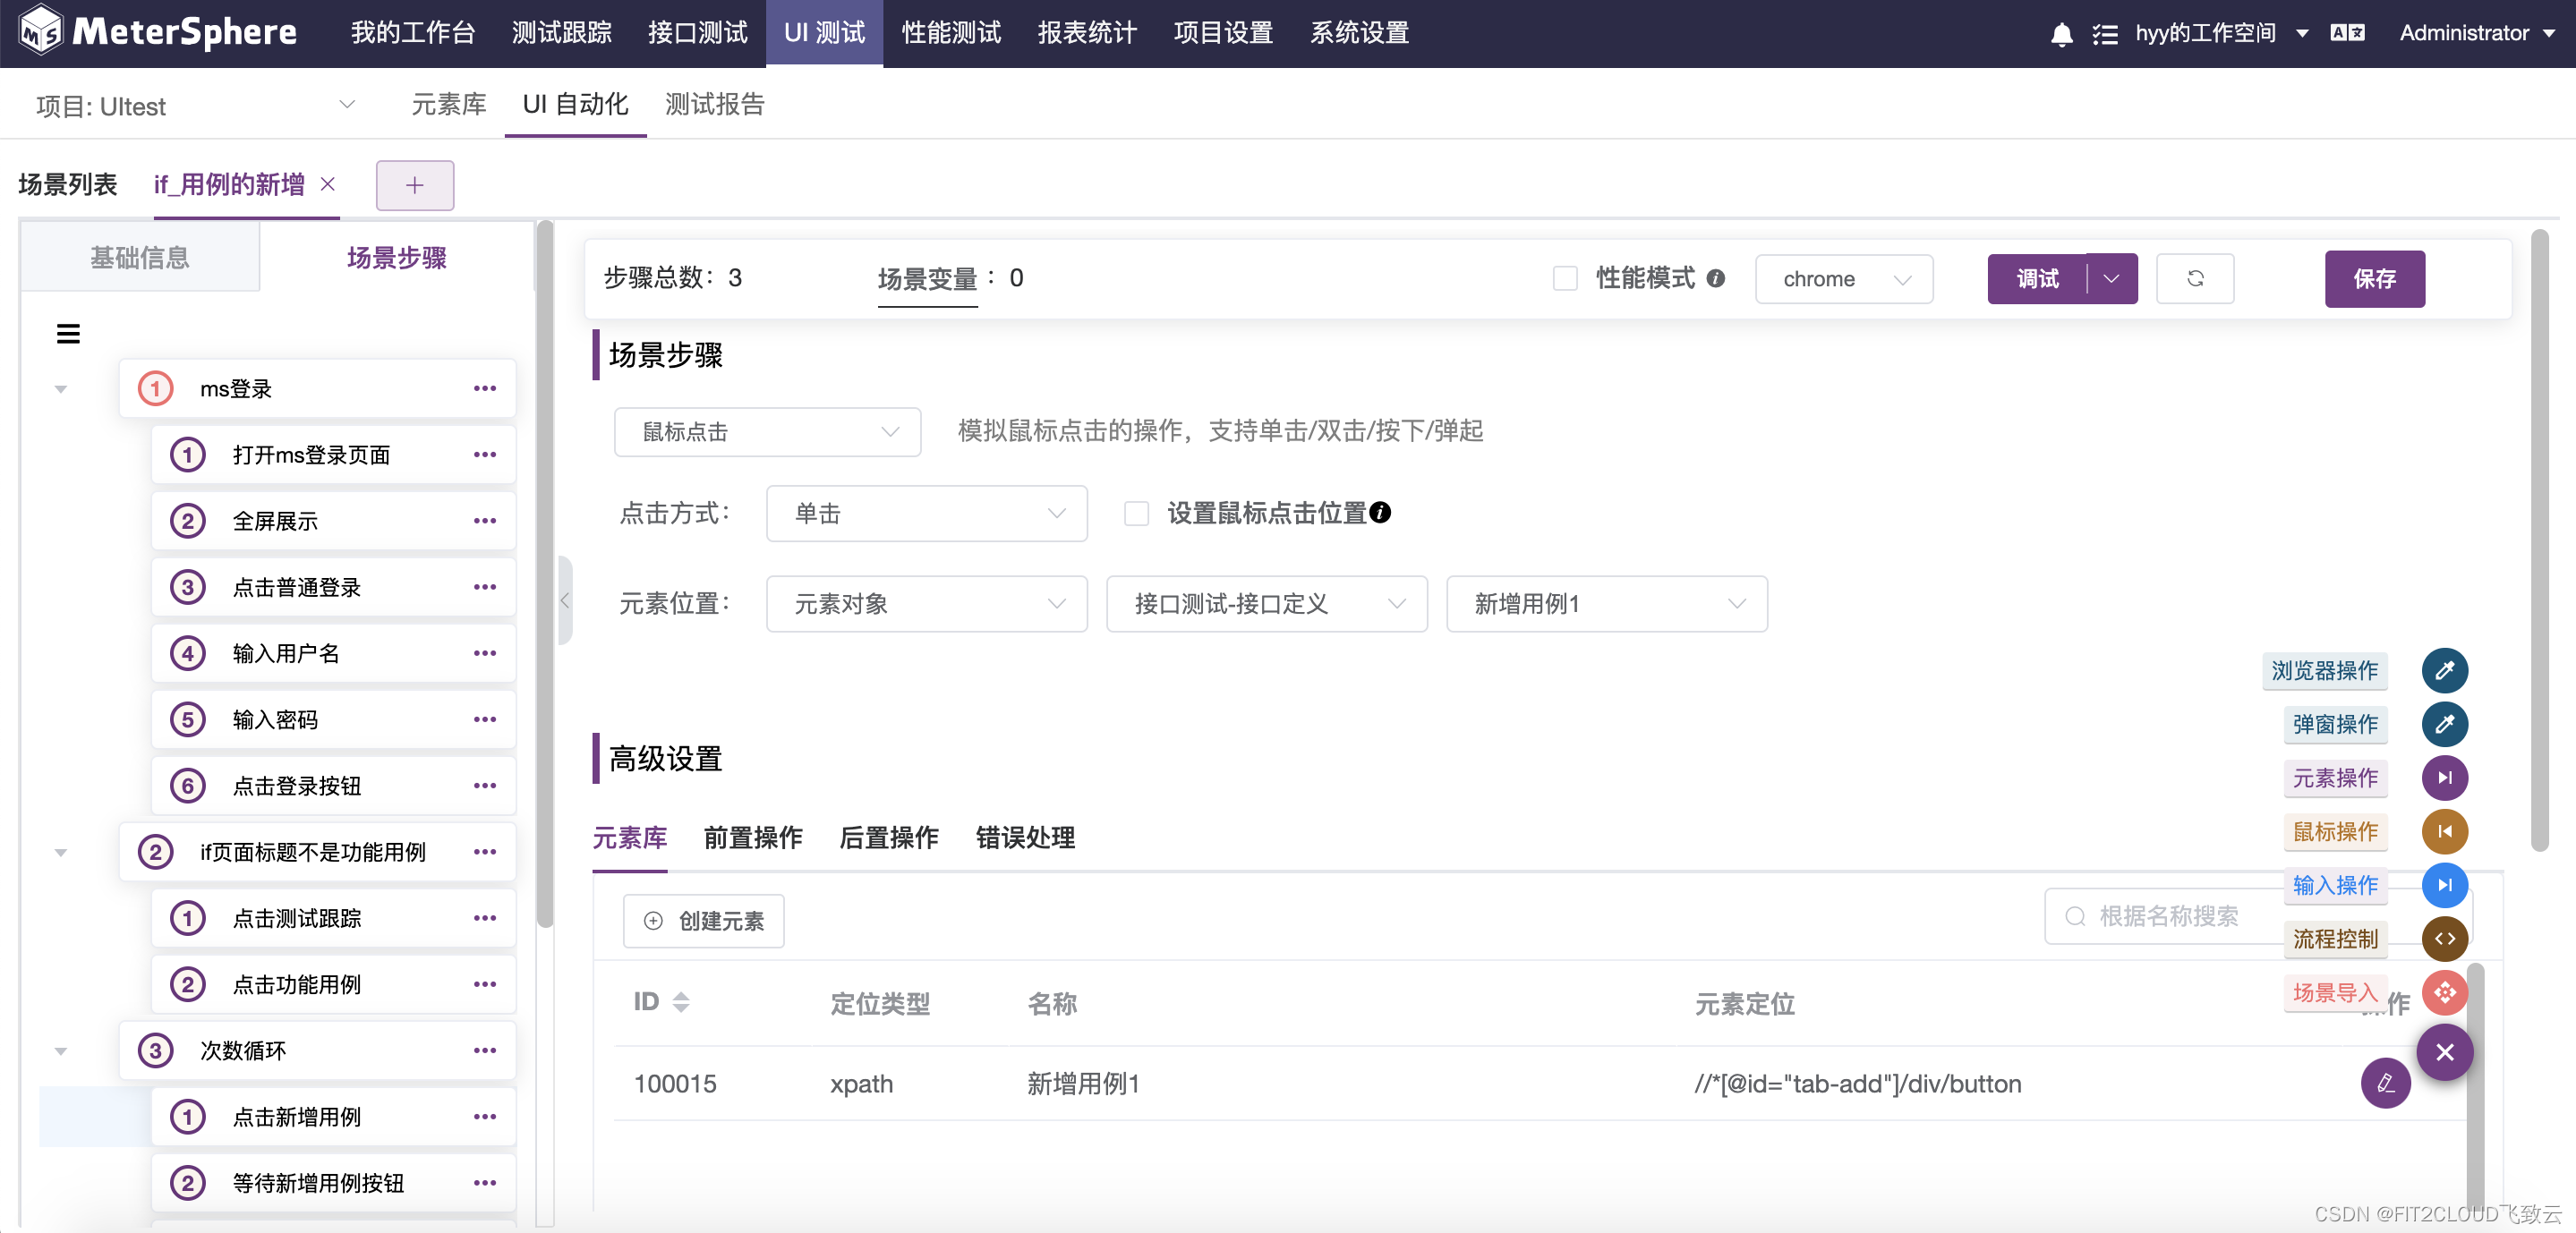Screen dimensions: 2576x1233
Task: Collapse the ms登录 step group
Action: [61, 389]
